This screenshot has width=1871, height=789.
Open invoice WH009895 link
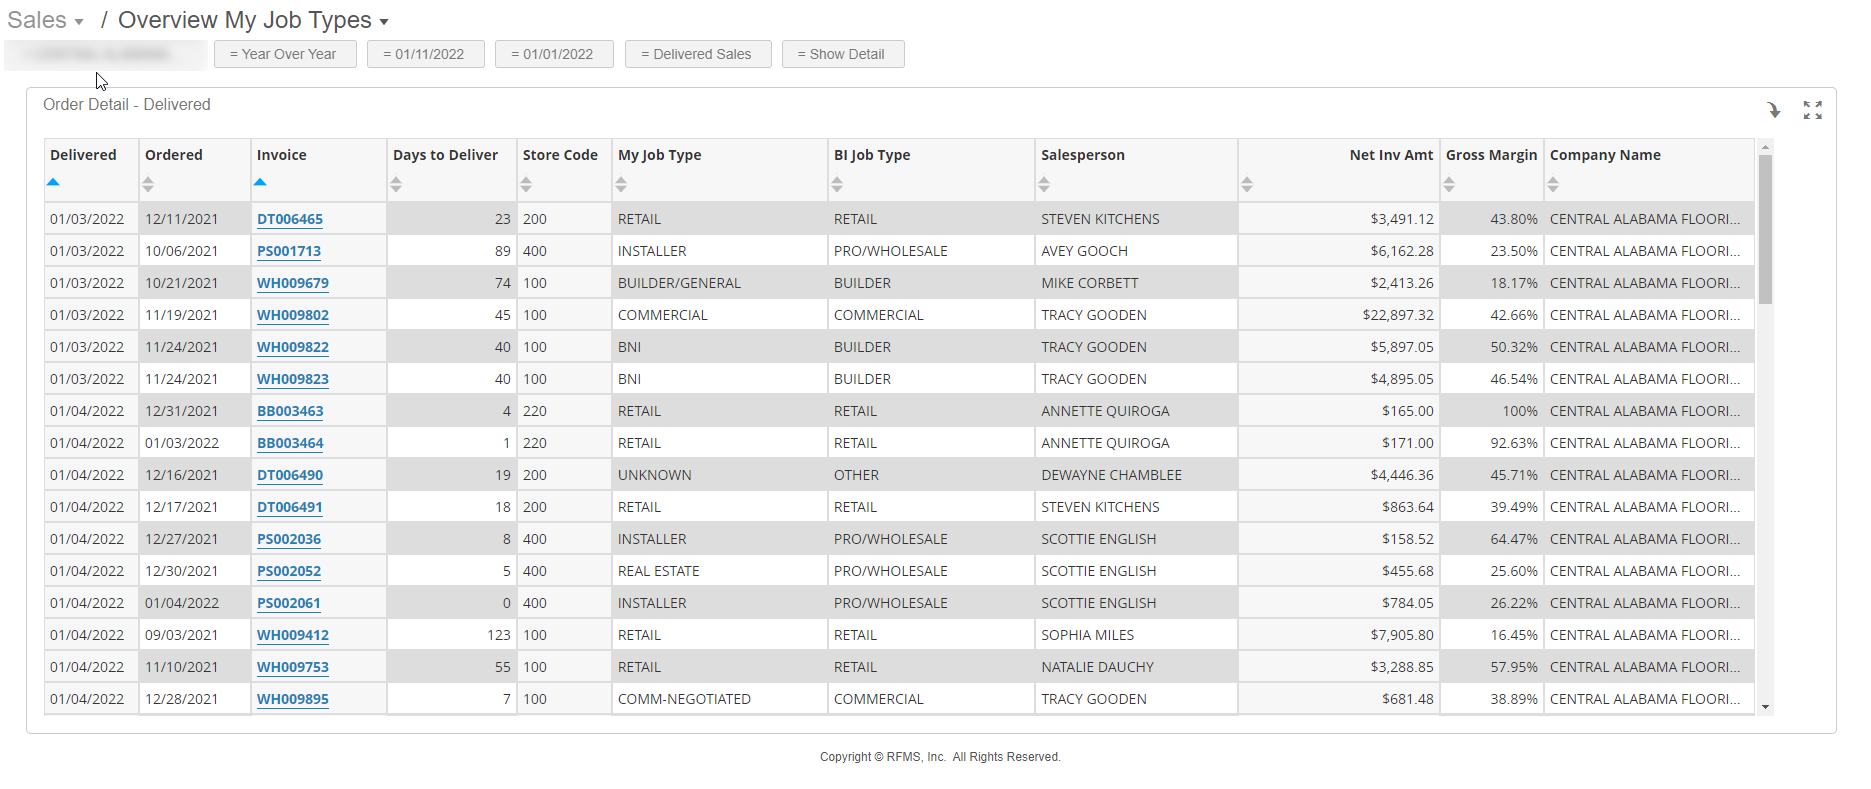click(293, 699)
